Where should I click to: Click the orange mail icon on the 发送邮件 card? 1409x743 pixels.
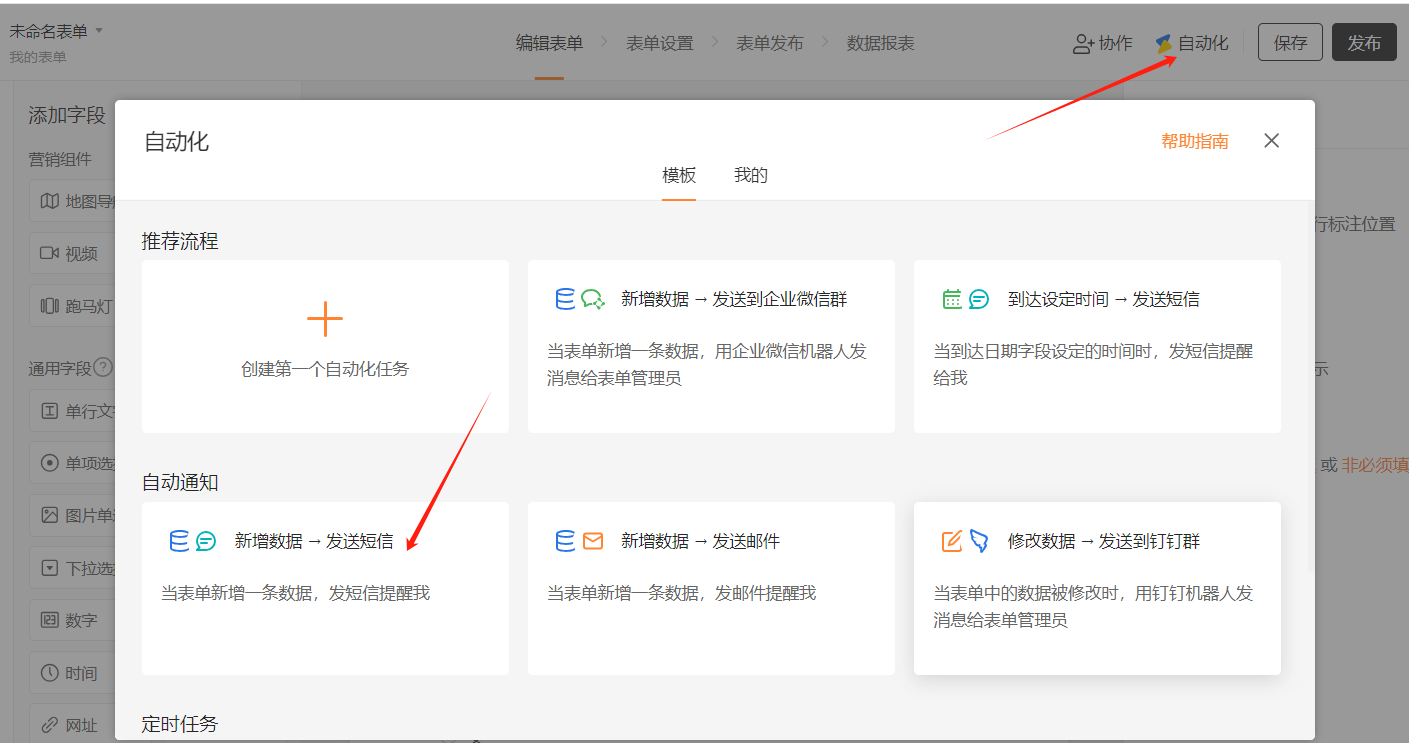[593, 541]
